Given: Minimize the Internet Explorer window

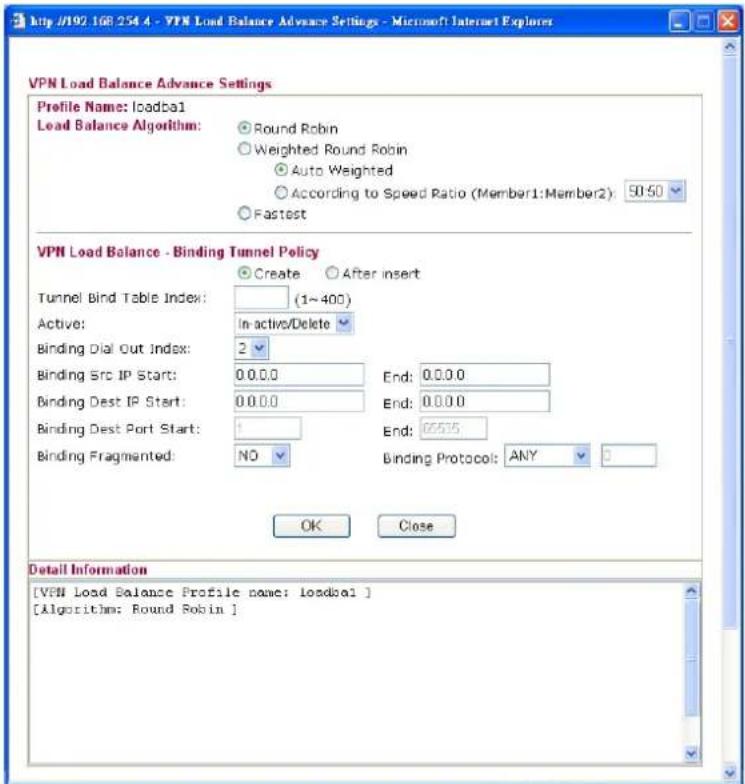Looking at the screenshot, I should coord(679,22).
